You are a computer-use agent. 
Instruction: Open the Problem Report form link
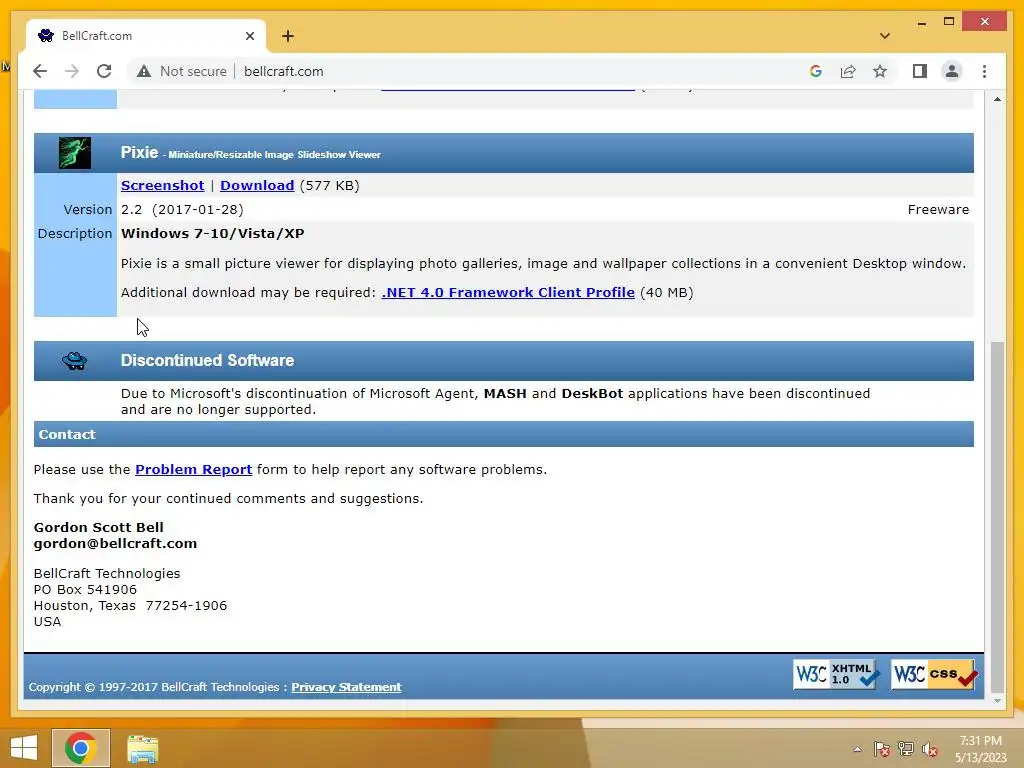point(193,470)
